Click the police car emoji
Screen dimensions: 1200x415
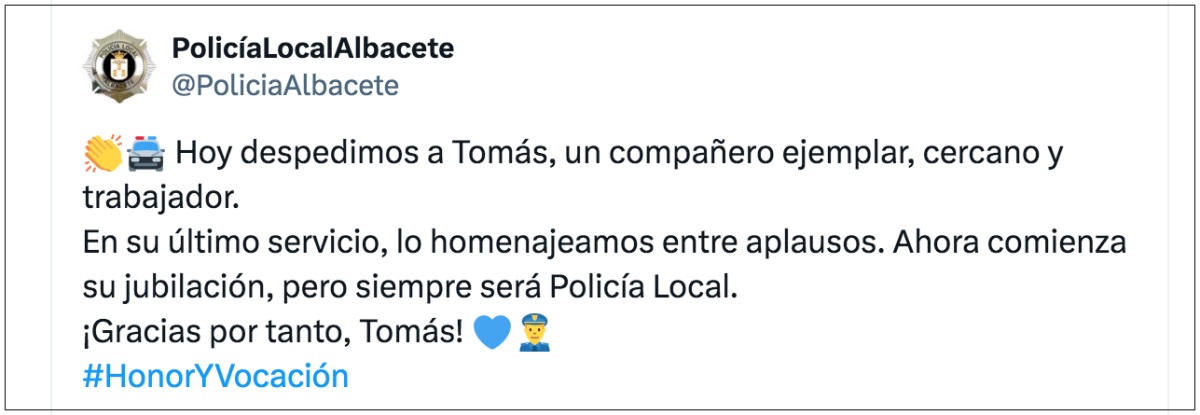point(141,155)
